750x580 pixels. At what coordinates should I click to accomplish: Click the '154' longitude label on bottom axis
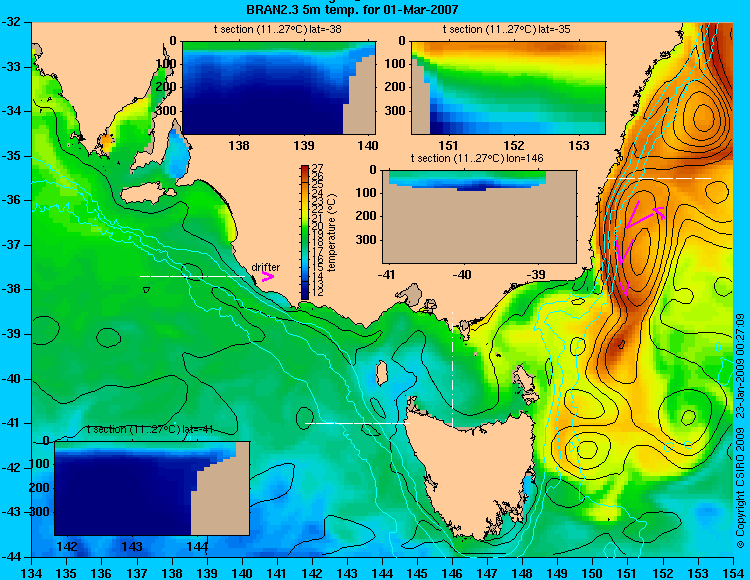tap(733, 572)
